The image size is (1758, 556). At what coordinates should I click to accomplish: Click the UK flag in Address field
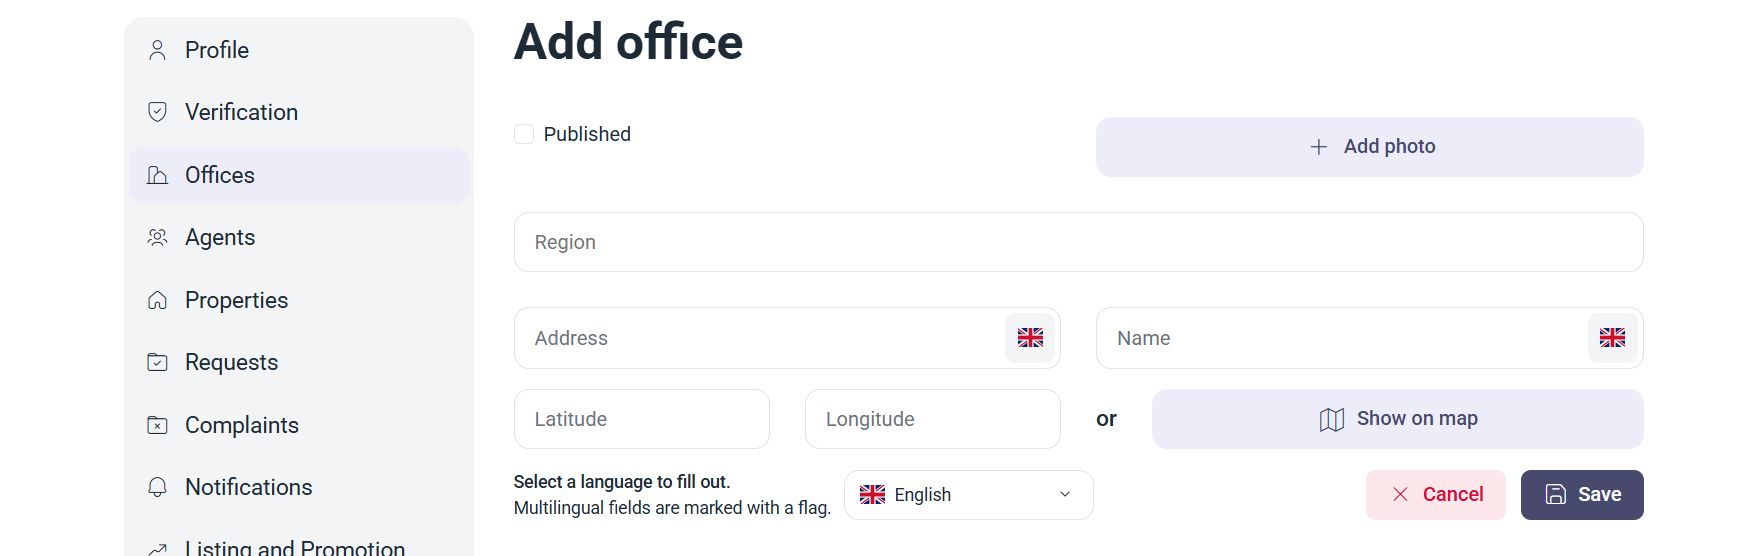(x=1030, y=338)
